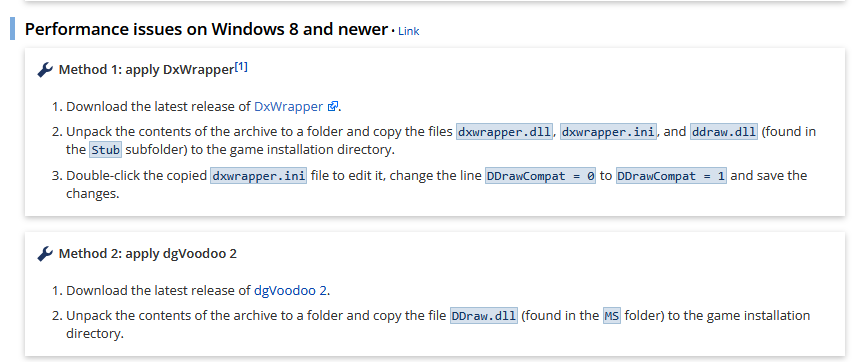
Task: Click the external link icon after DxWrapper
Action: click(332, 107)
